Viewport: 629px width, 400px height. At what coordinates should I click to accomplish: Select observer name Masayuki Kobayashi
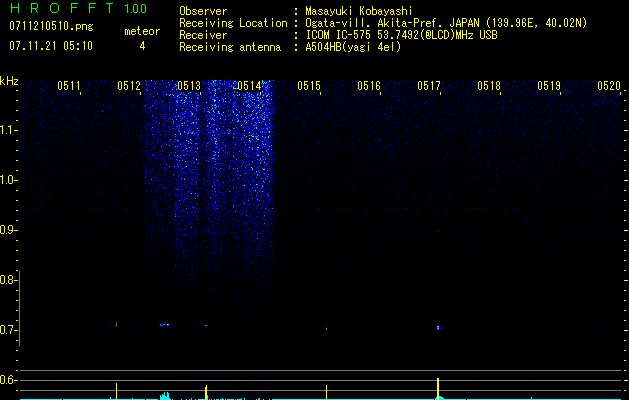359,11
